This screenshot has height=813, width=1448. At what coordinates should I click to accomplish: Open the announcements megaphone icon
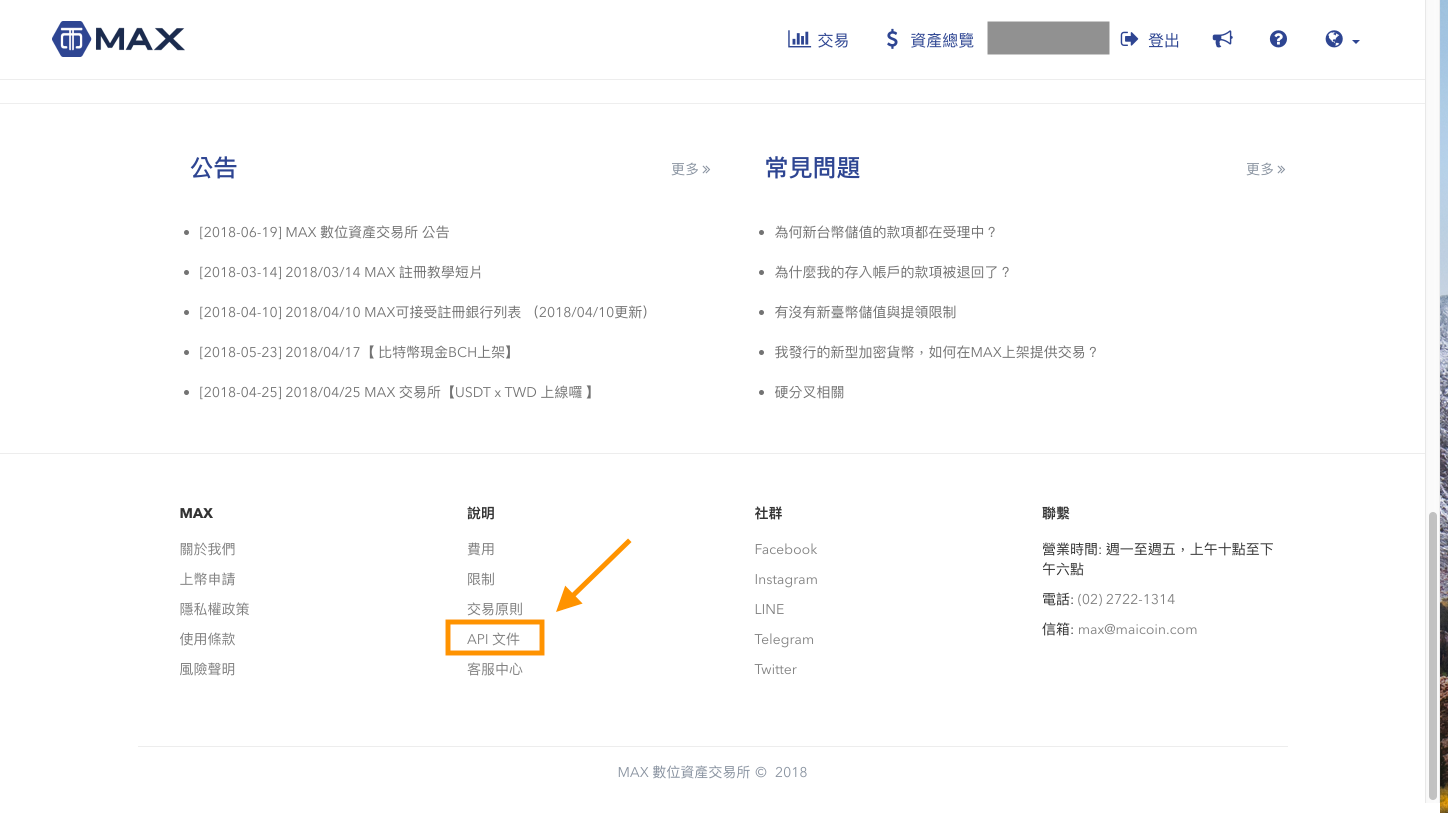1222,39
